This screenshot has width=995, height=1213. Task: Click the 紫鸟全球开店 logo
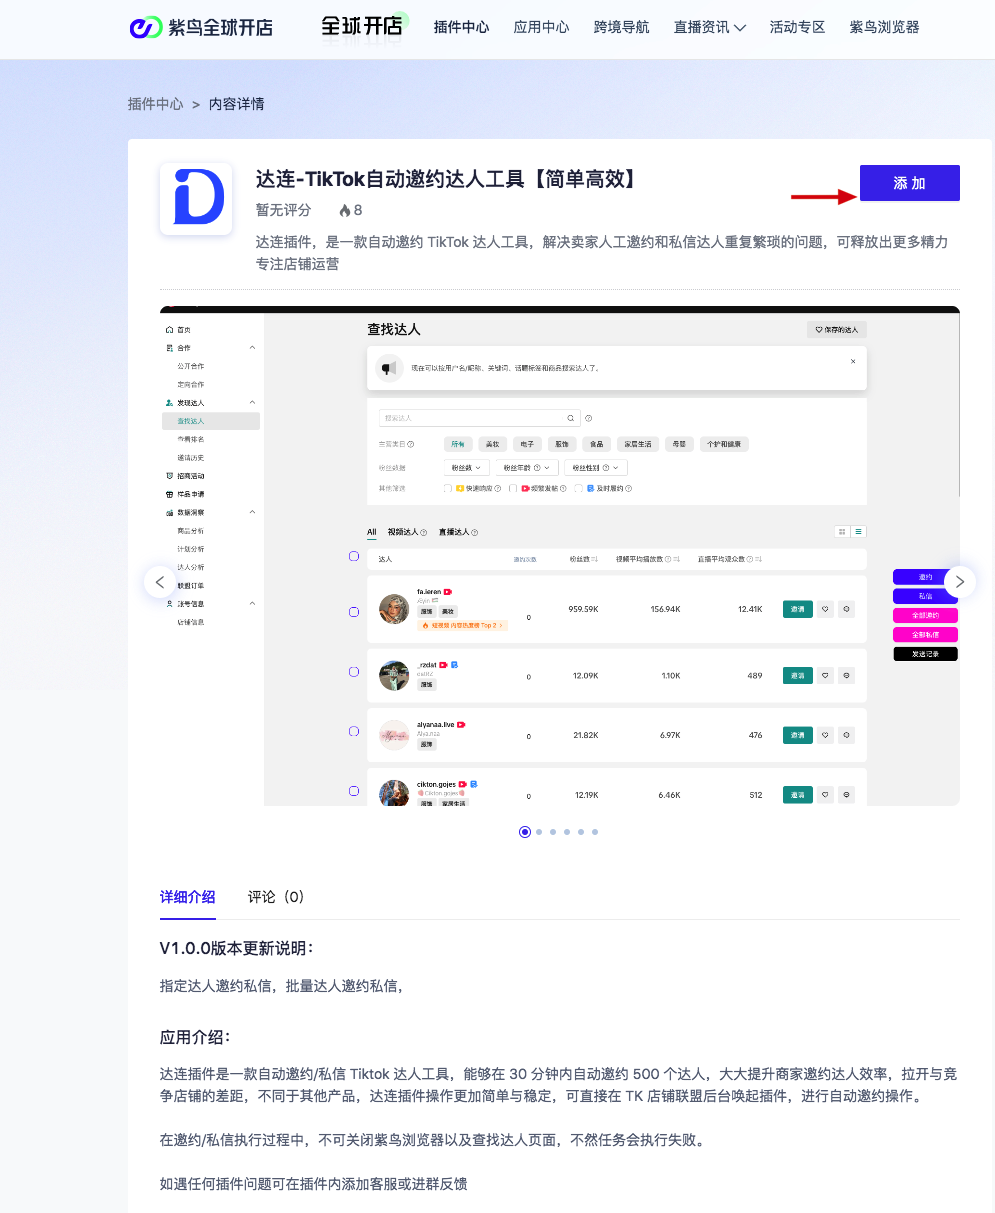coord(201,27)
